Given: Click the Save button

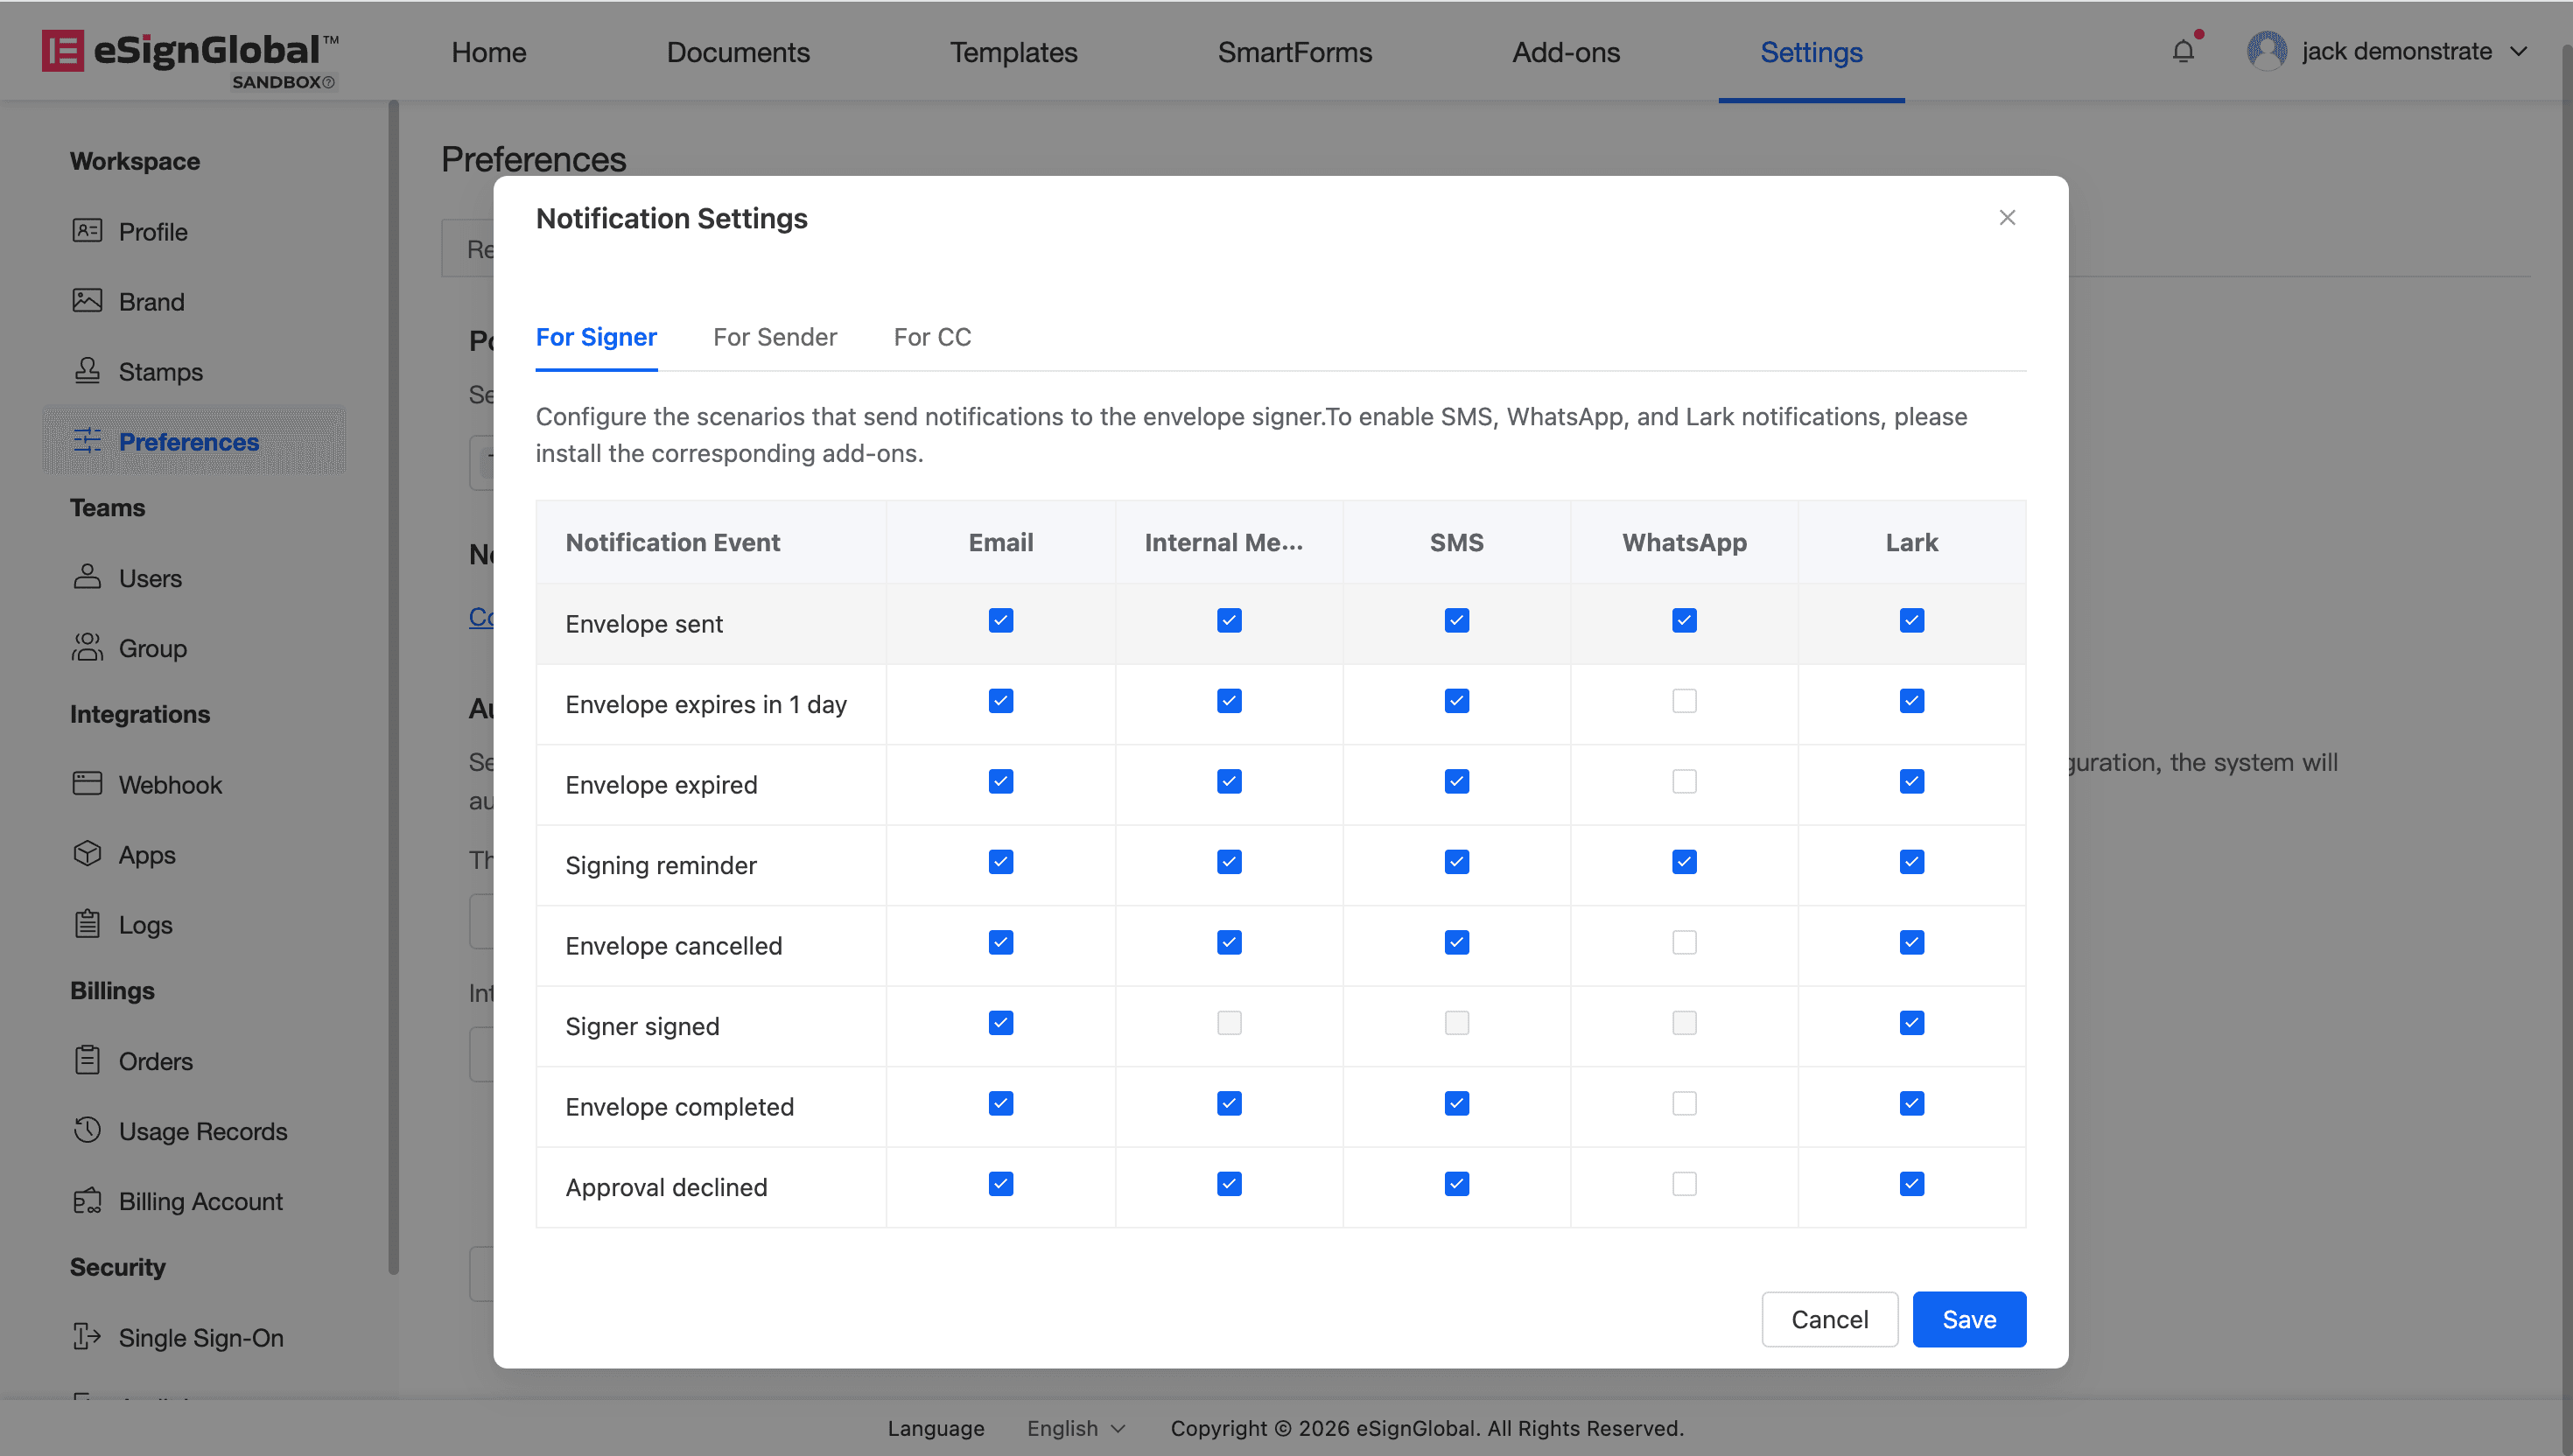Looking at the screenshot, I should (x=1968, y=1319).
